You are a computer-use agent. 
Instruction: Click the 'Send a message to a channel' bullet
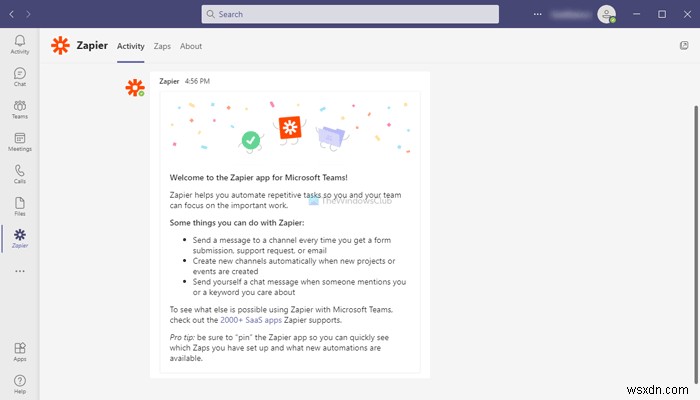pos(292,245)
